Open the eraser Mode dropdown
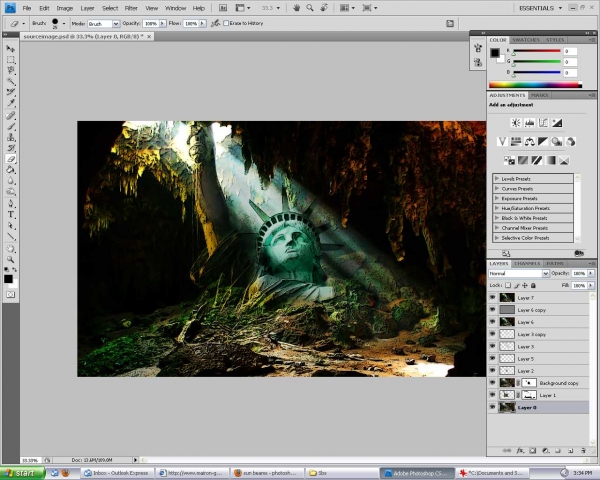600x480 pixels. [x=116, y=24]
